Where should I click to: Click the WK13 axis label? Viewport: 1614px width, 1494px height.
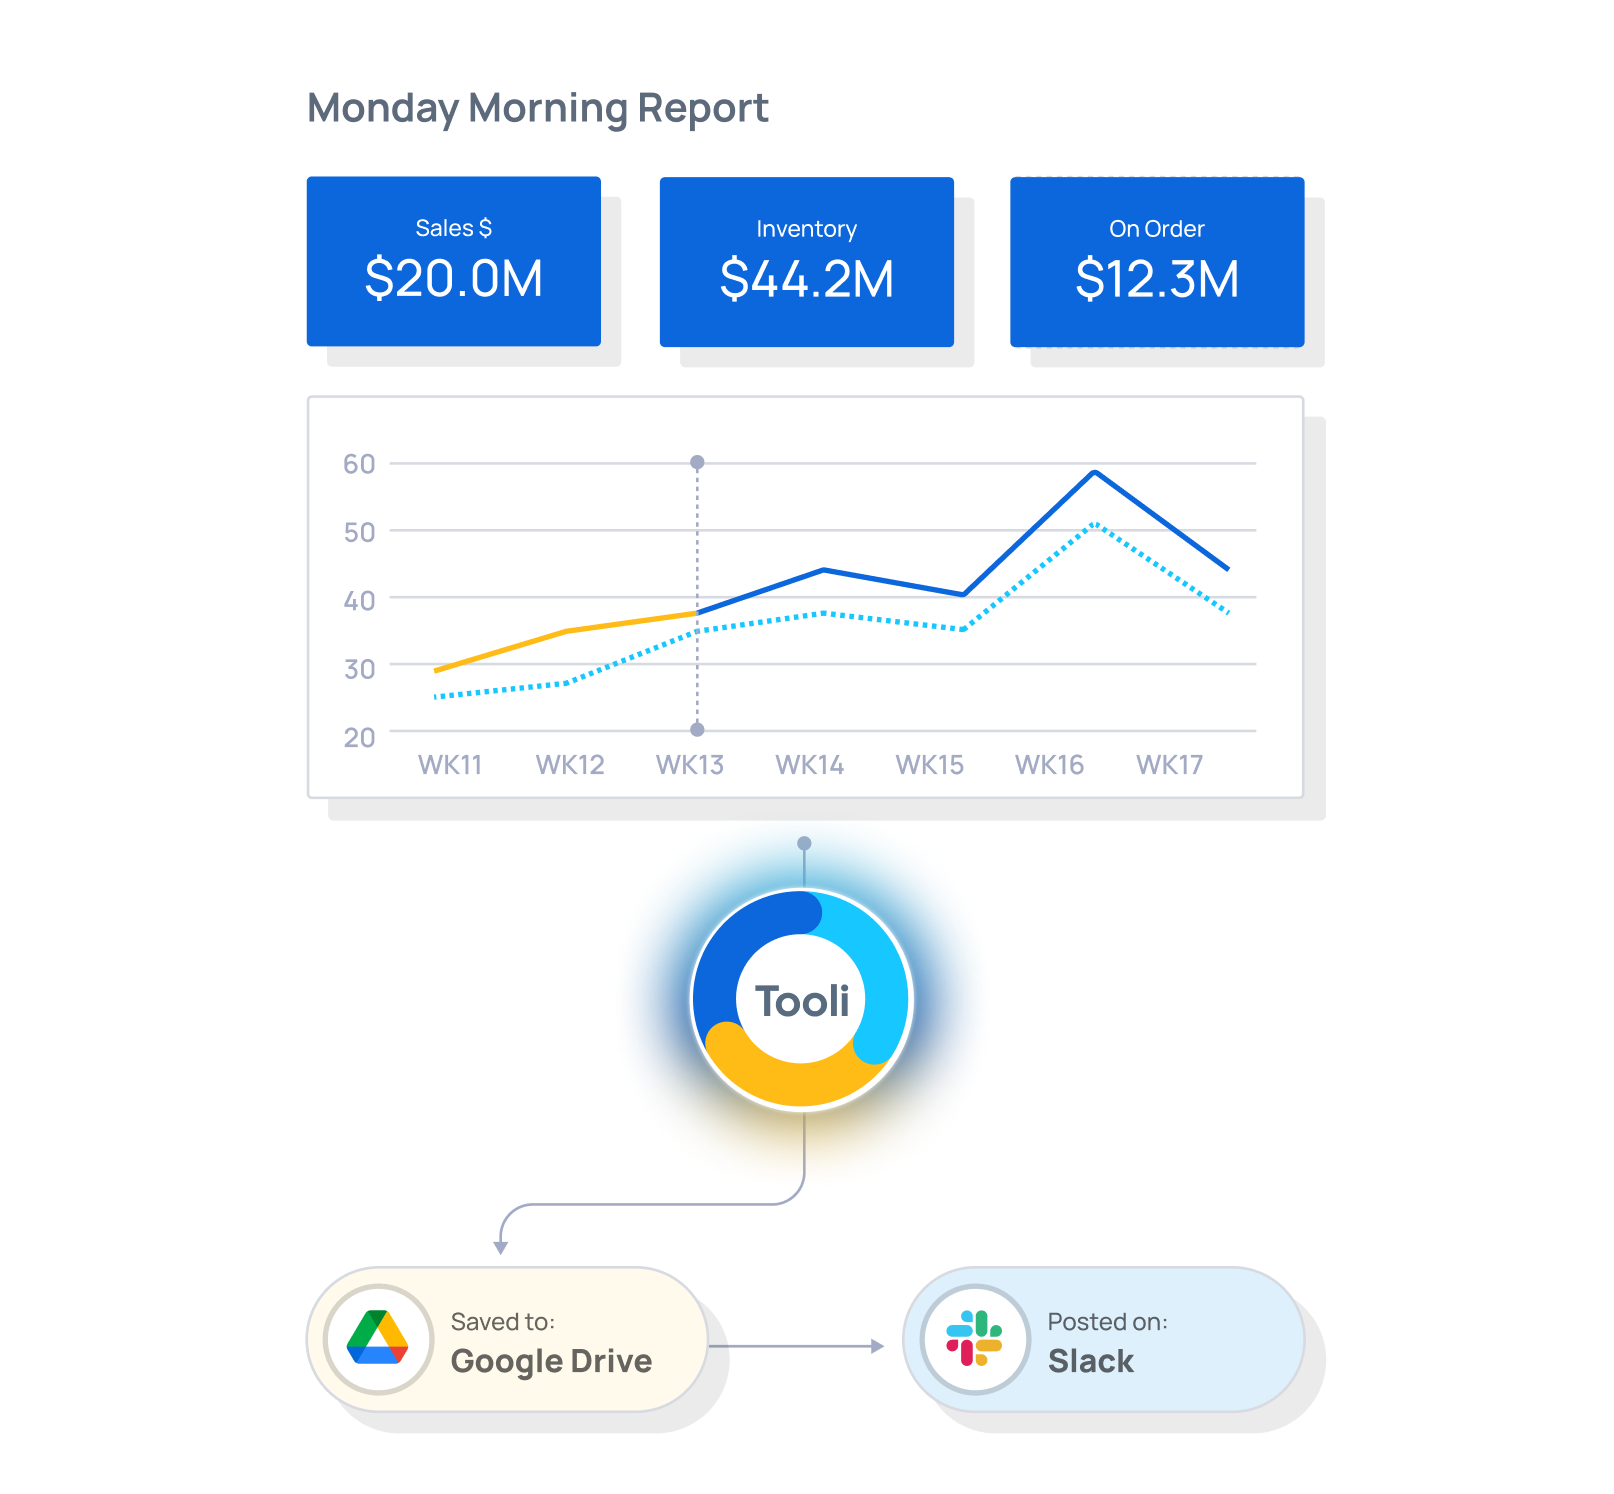pos(690,765)
